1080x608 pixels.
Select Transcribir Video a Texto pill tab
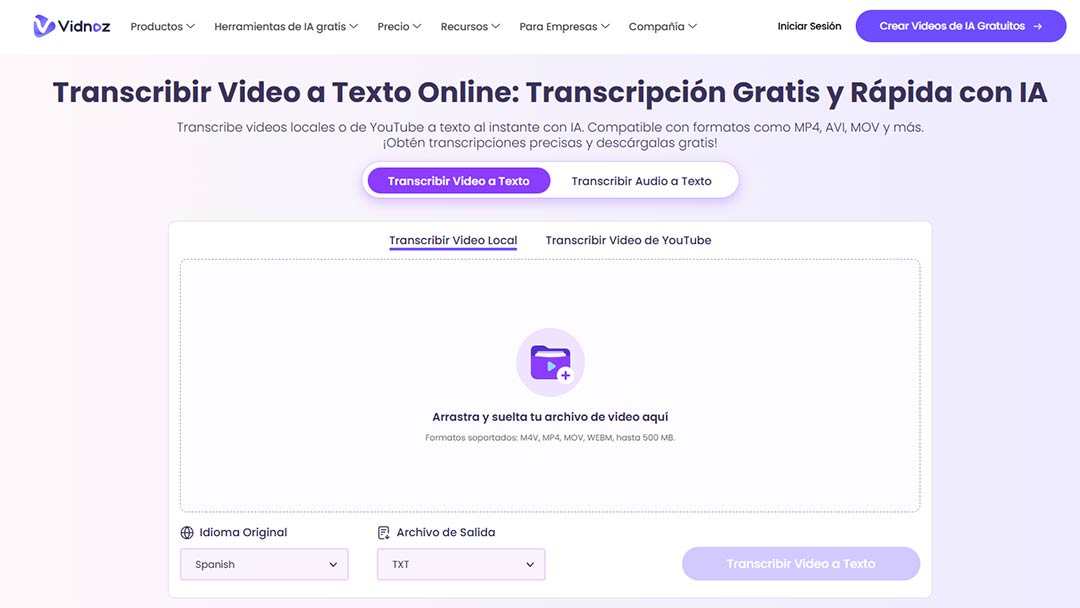tap(459, 180)
